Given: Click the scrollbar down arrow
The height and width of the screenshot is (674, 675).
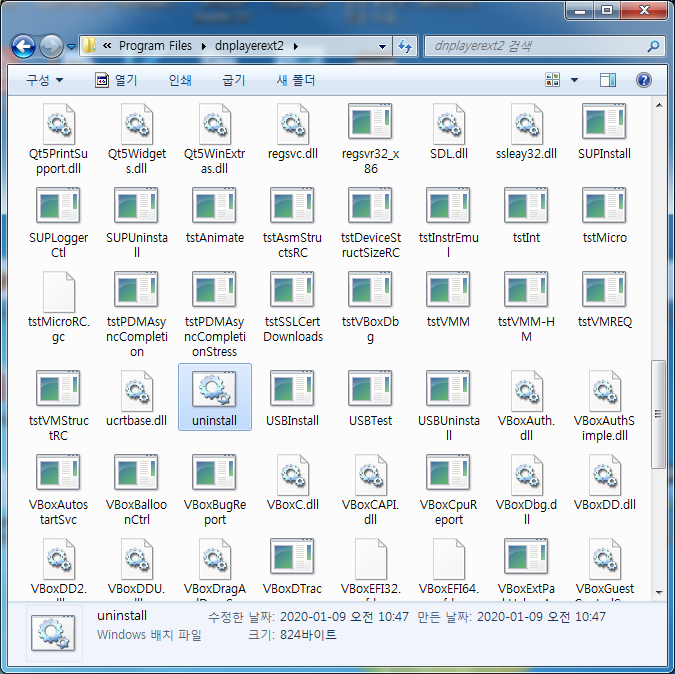Looking at the screenshot, I should pyautogui.click(x=659, y=593).
